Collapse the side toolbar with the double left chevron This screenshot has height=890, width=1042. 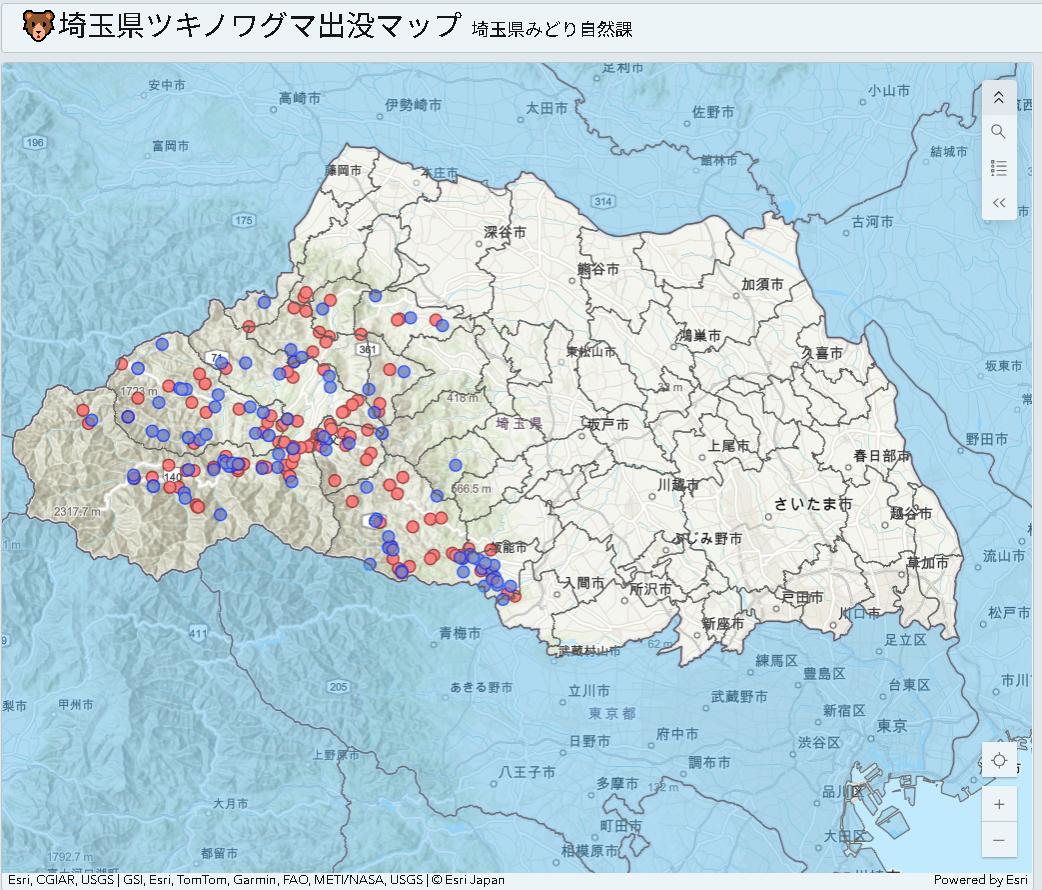pyautogui.click(x=998, y=203)
